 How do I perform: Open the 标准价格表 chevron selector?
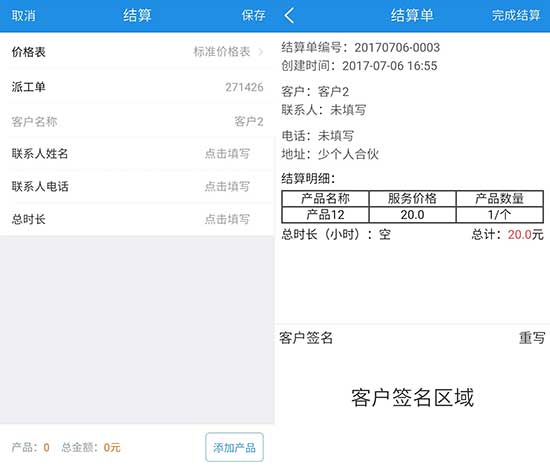[261, 52]
